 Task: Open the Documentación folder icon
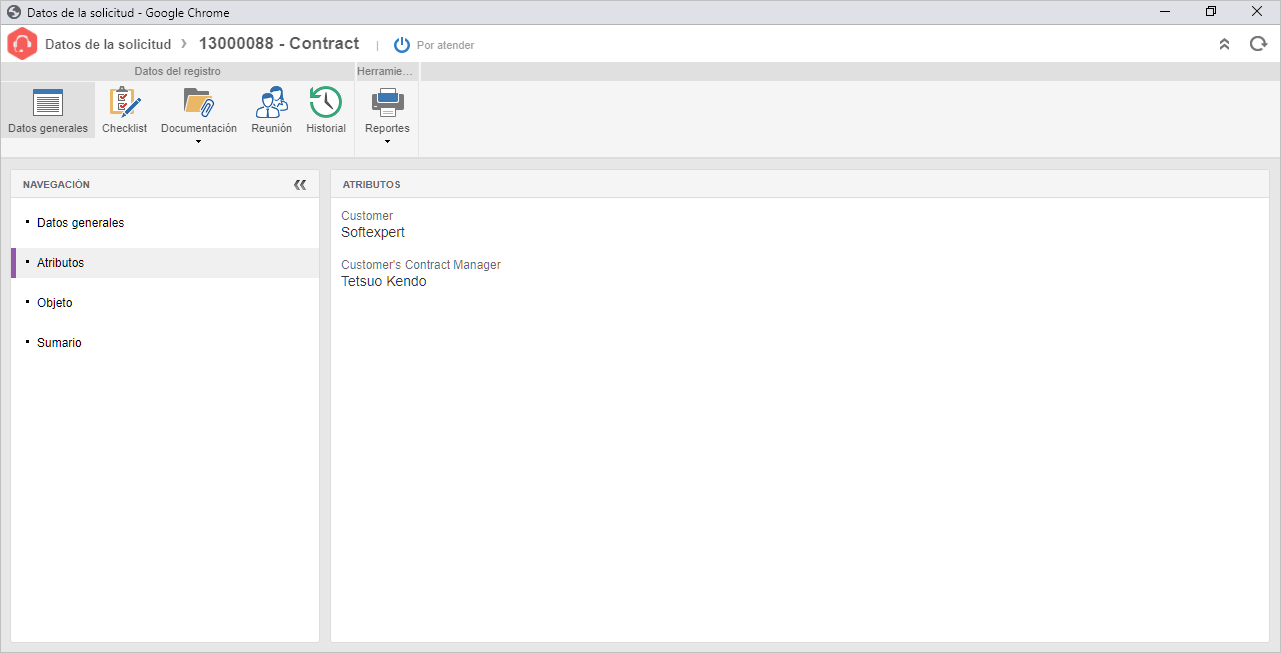[199, 102]
